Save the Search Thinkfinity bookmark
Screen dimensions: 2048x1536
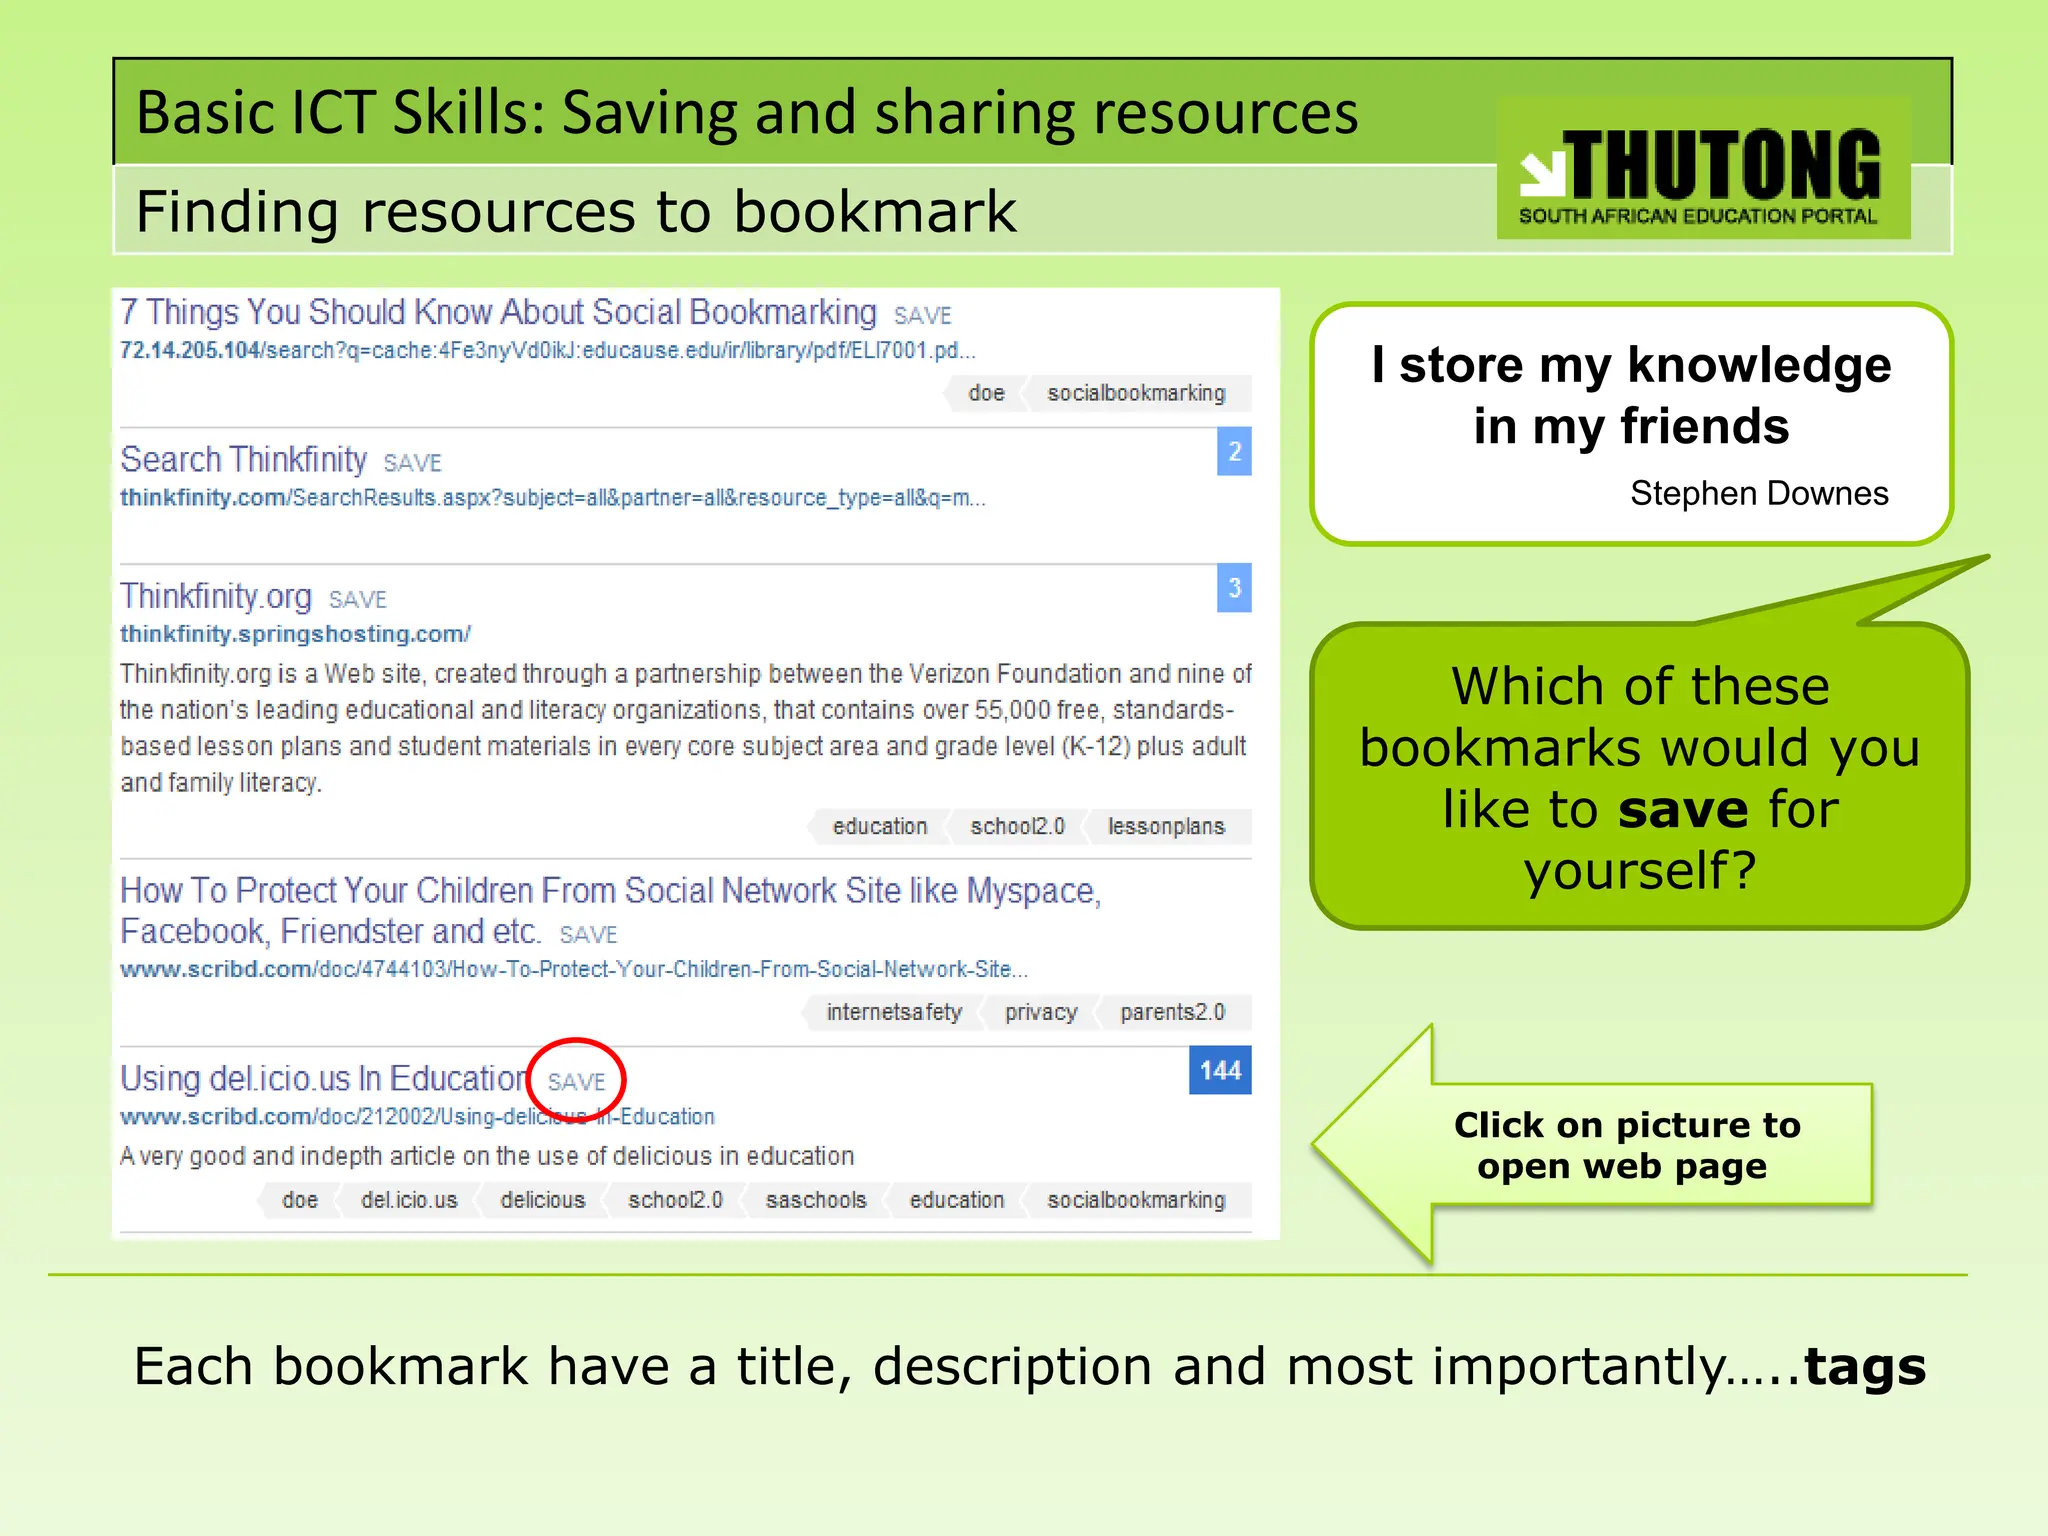pyautogui.click(x=412, y=463)
